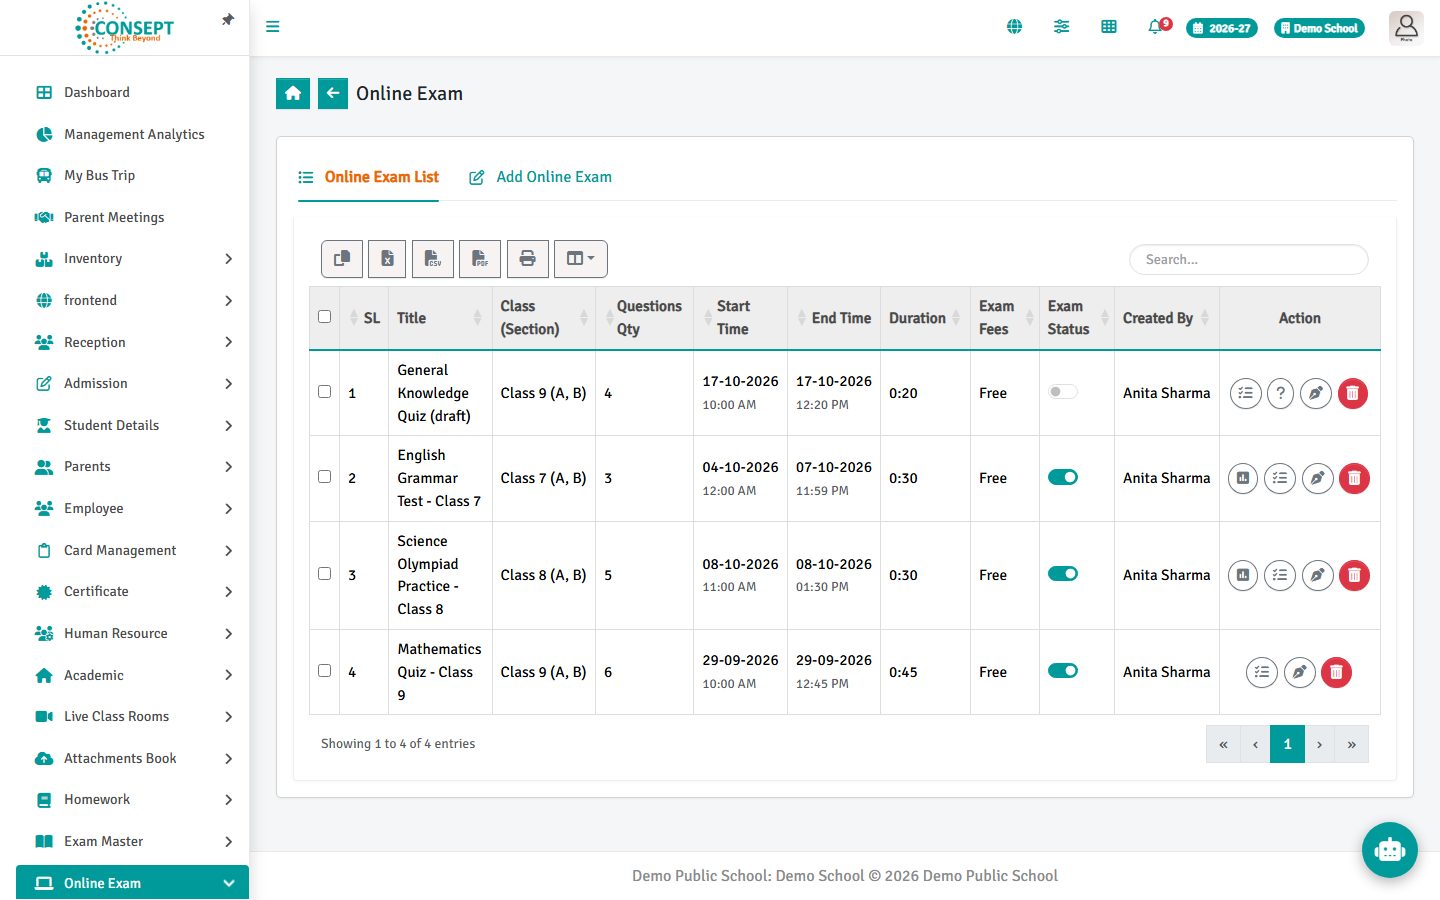Open the language globe icon
The width and height of the screenshot is (1440, 900).
pyautogui.click(x=1014, y=27)
